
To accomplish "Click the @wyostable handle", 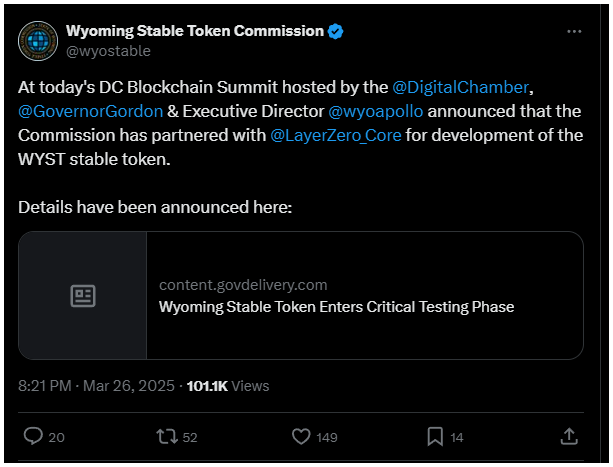I will (108, 51).
